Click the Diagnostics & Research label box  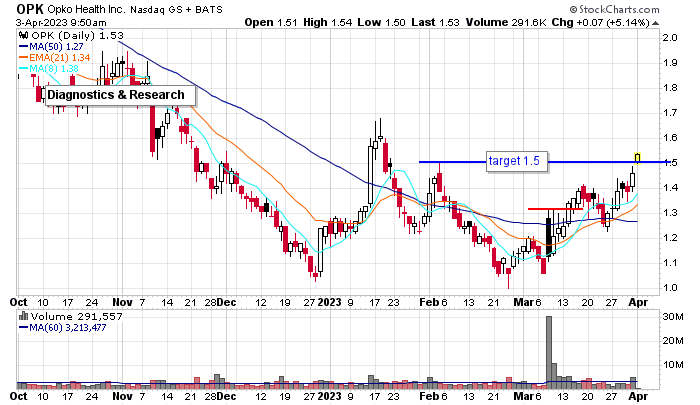point(120,95)
